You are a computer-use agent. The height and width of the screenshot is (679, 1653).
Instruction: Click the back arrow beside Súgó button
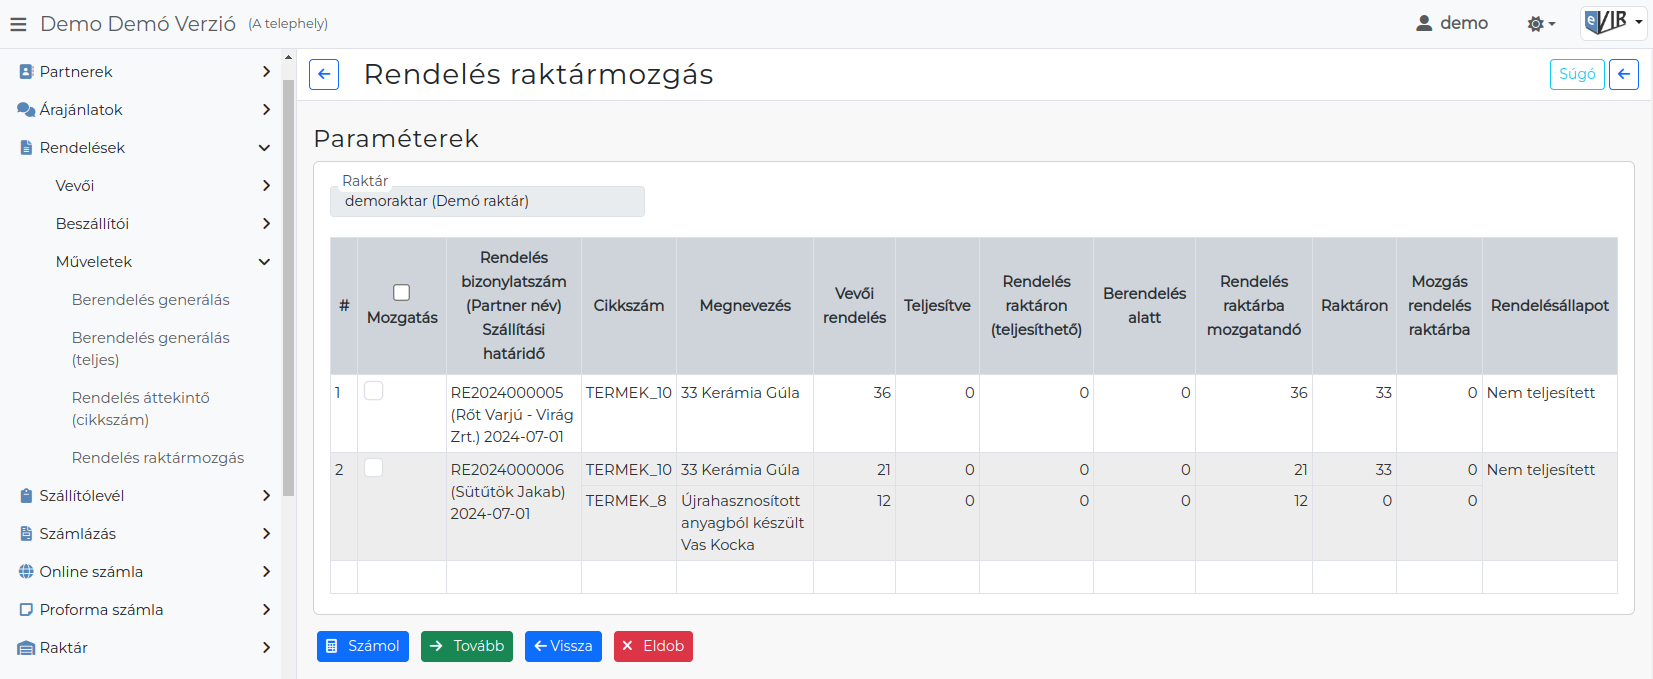coord(1623,75)
